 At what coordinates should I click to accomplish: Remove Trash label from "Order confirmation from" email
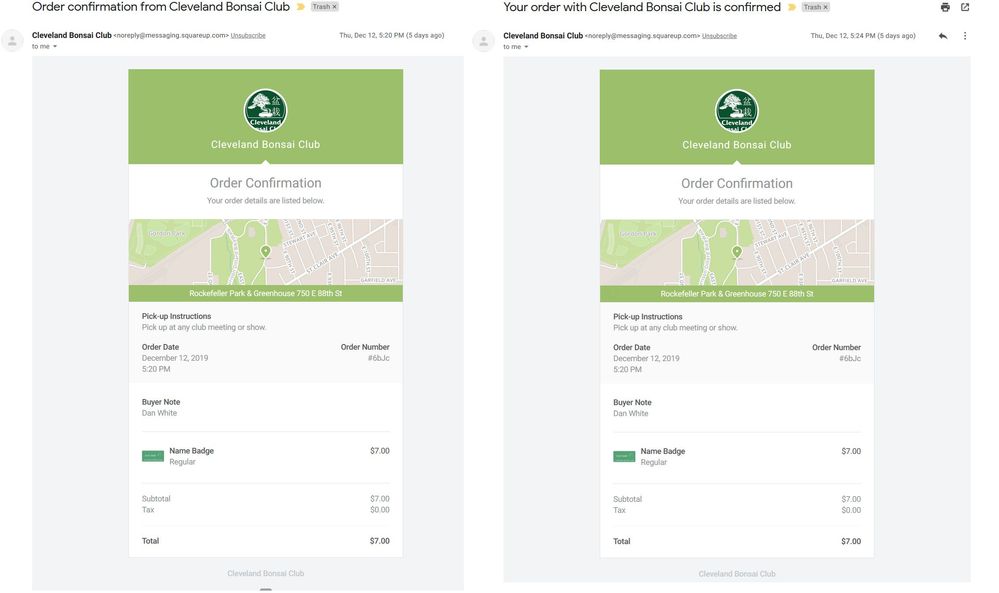(335, 7)
